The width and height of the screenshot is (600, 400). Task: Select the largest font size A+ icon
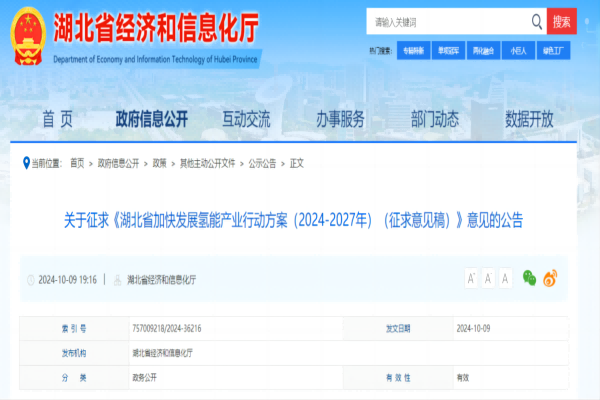click(471, 278)
